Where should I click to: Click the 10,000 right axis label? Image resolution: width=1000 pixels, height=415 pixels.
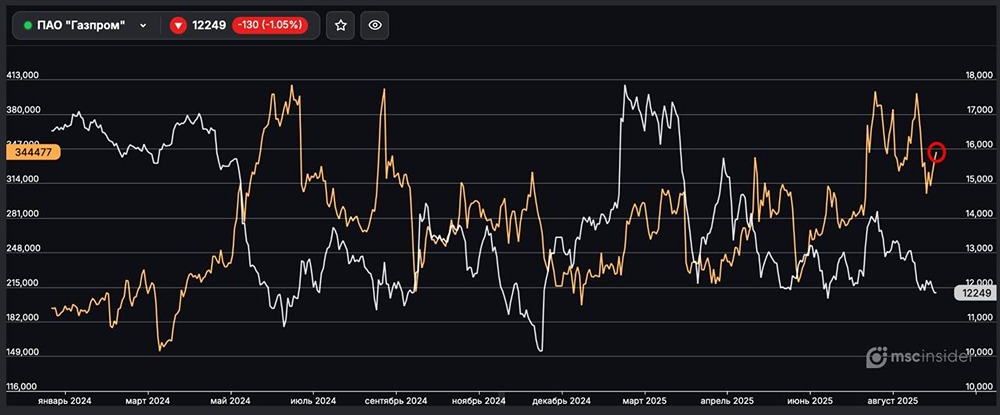click(x=976, y=387)
